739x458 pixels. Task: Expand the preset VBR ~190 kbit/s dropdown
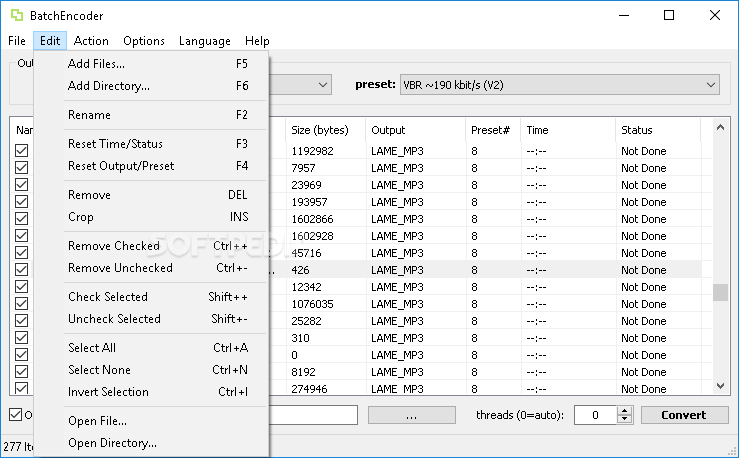(x=710, y=85)
